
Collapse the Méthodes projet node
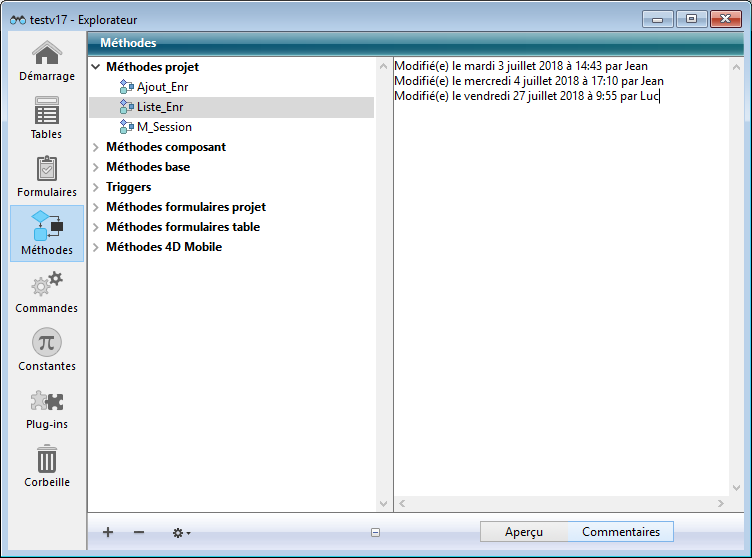point(96,67)
